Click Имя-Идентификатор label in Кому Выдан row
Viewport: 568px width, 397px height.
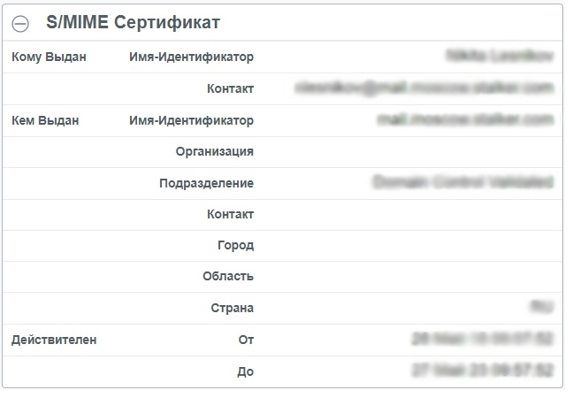(x=191, y=57)
